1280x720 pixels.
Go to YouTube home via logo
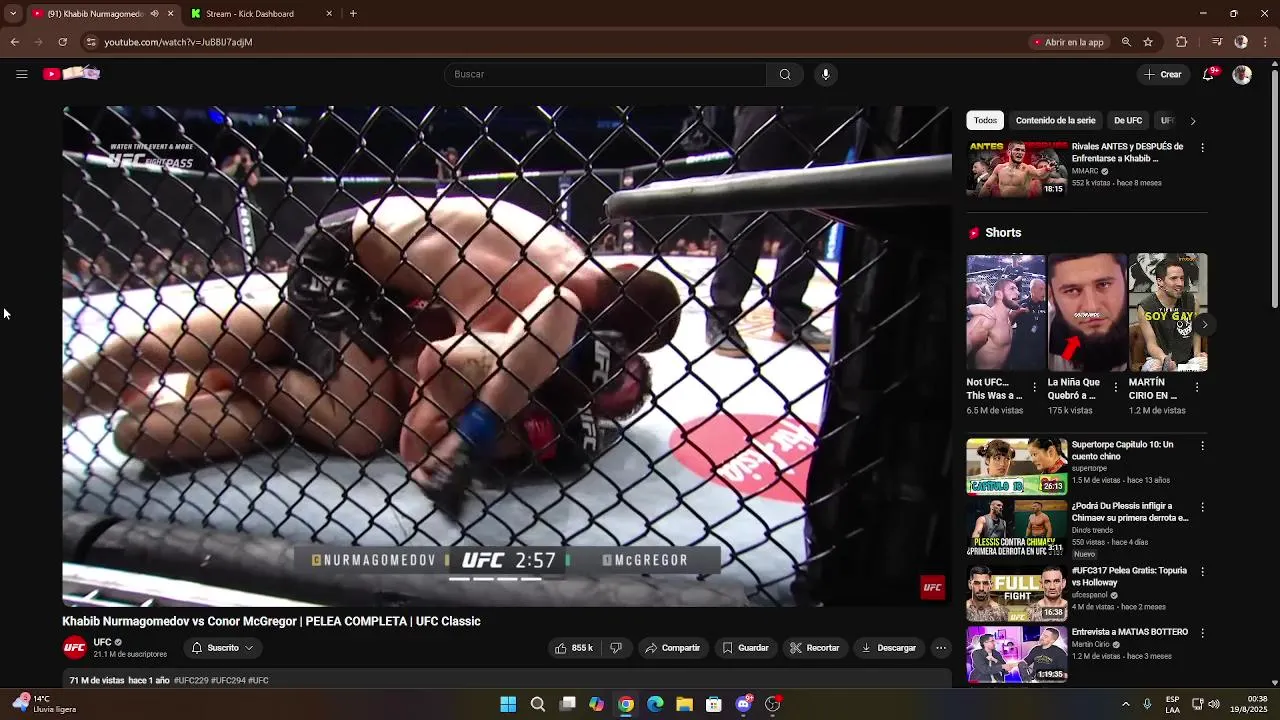coord(71,74)
